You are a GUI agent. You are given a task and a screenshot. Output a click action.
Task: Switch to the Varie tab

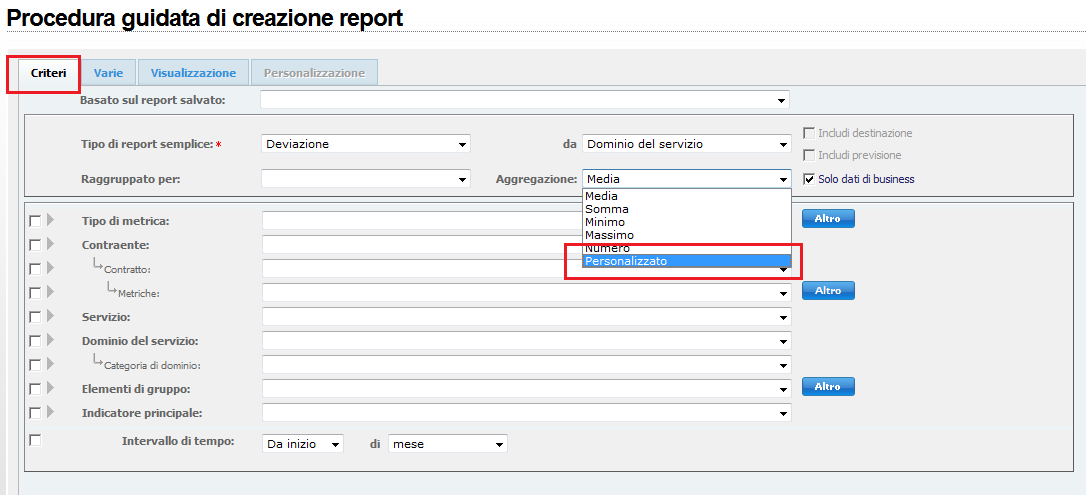coord(108,73)
